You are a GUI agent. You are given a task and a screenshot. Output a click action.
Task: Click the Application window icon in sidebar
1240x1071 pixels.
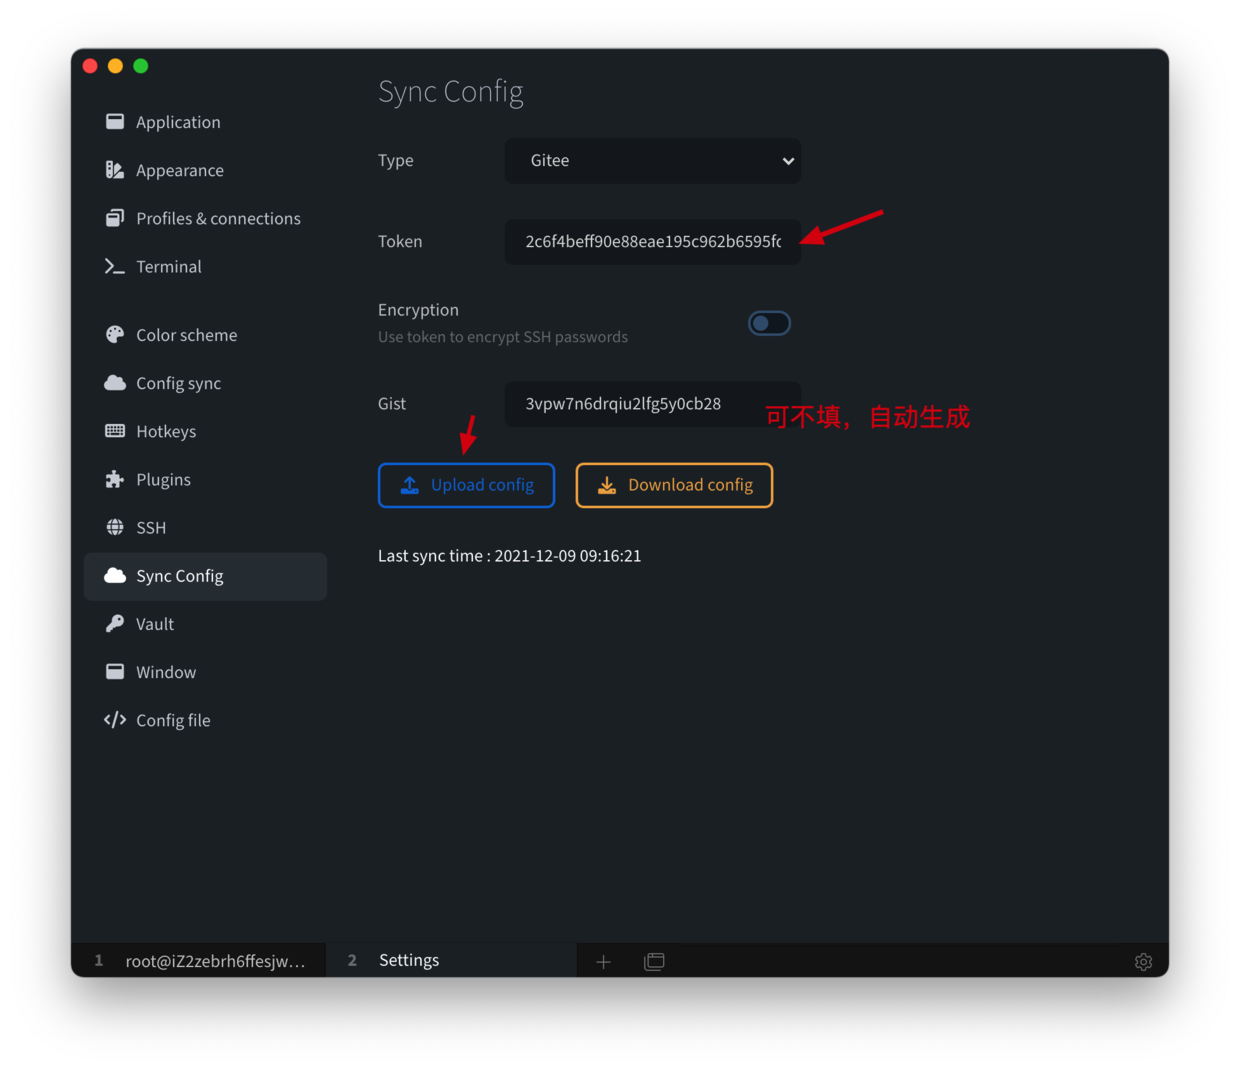click(x=115, y=122)
